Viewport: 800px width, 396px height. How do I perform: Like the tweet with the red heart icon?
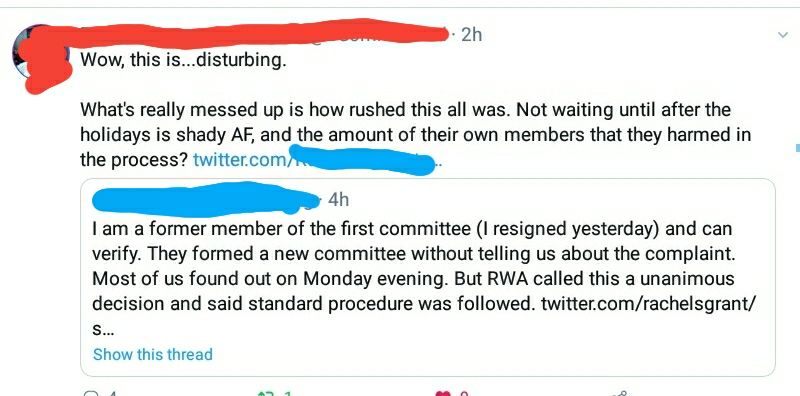(443, 393)
